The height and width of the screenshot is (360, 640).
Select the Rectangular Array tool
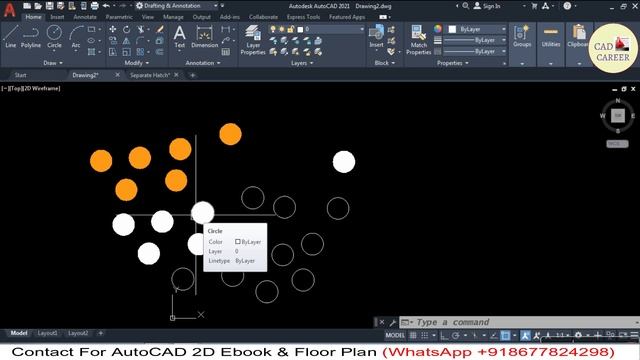140,52
